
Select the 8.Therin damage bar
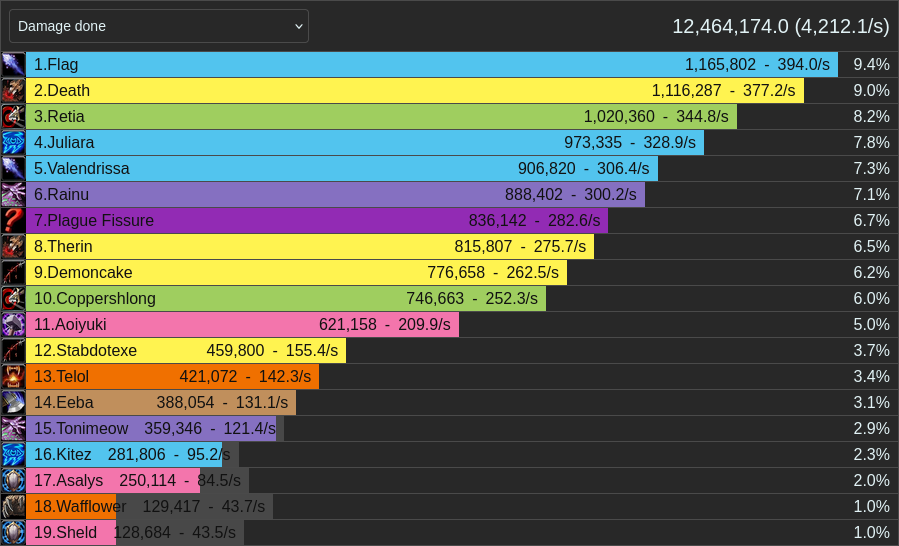[x=310, y=247]
